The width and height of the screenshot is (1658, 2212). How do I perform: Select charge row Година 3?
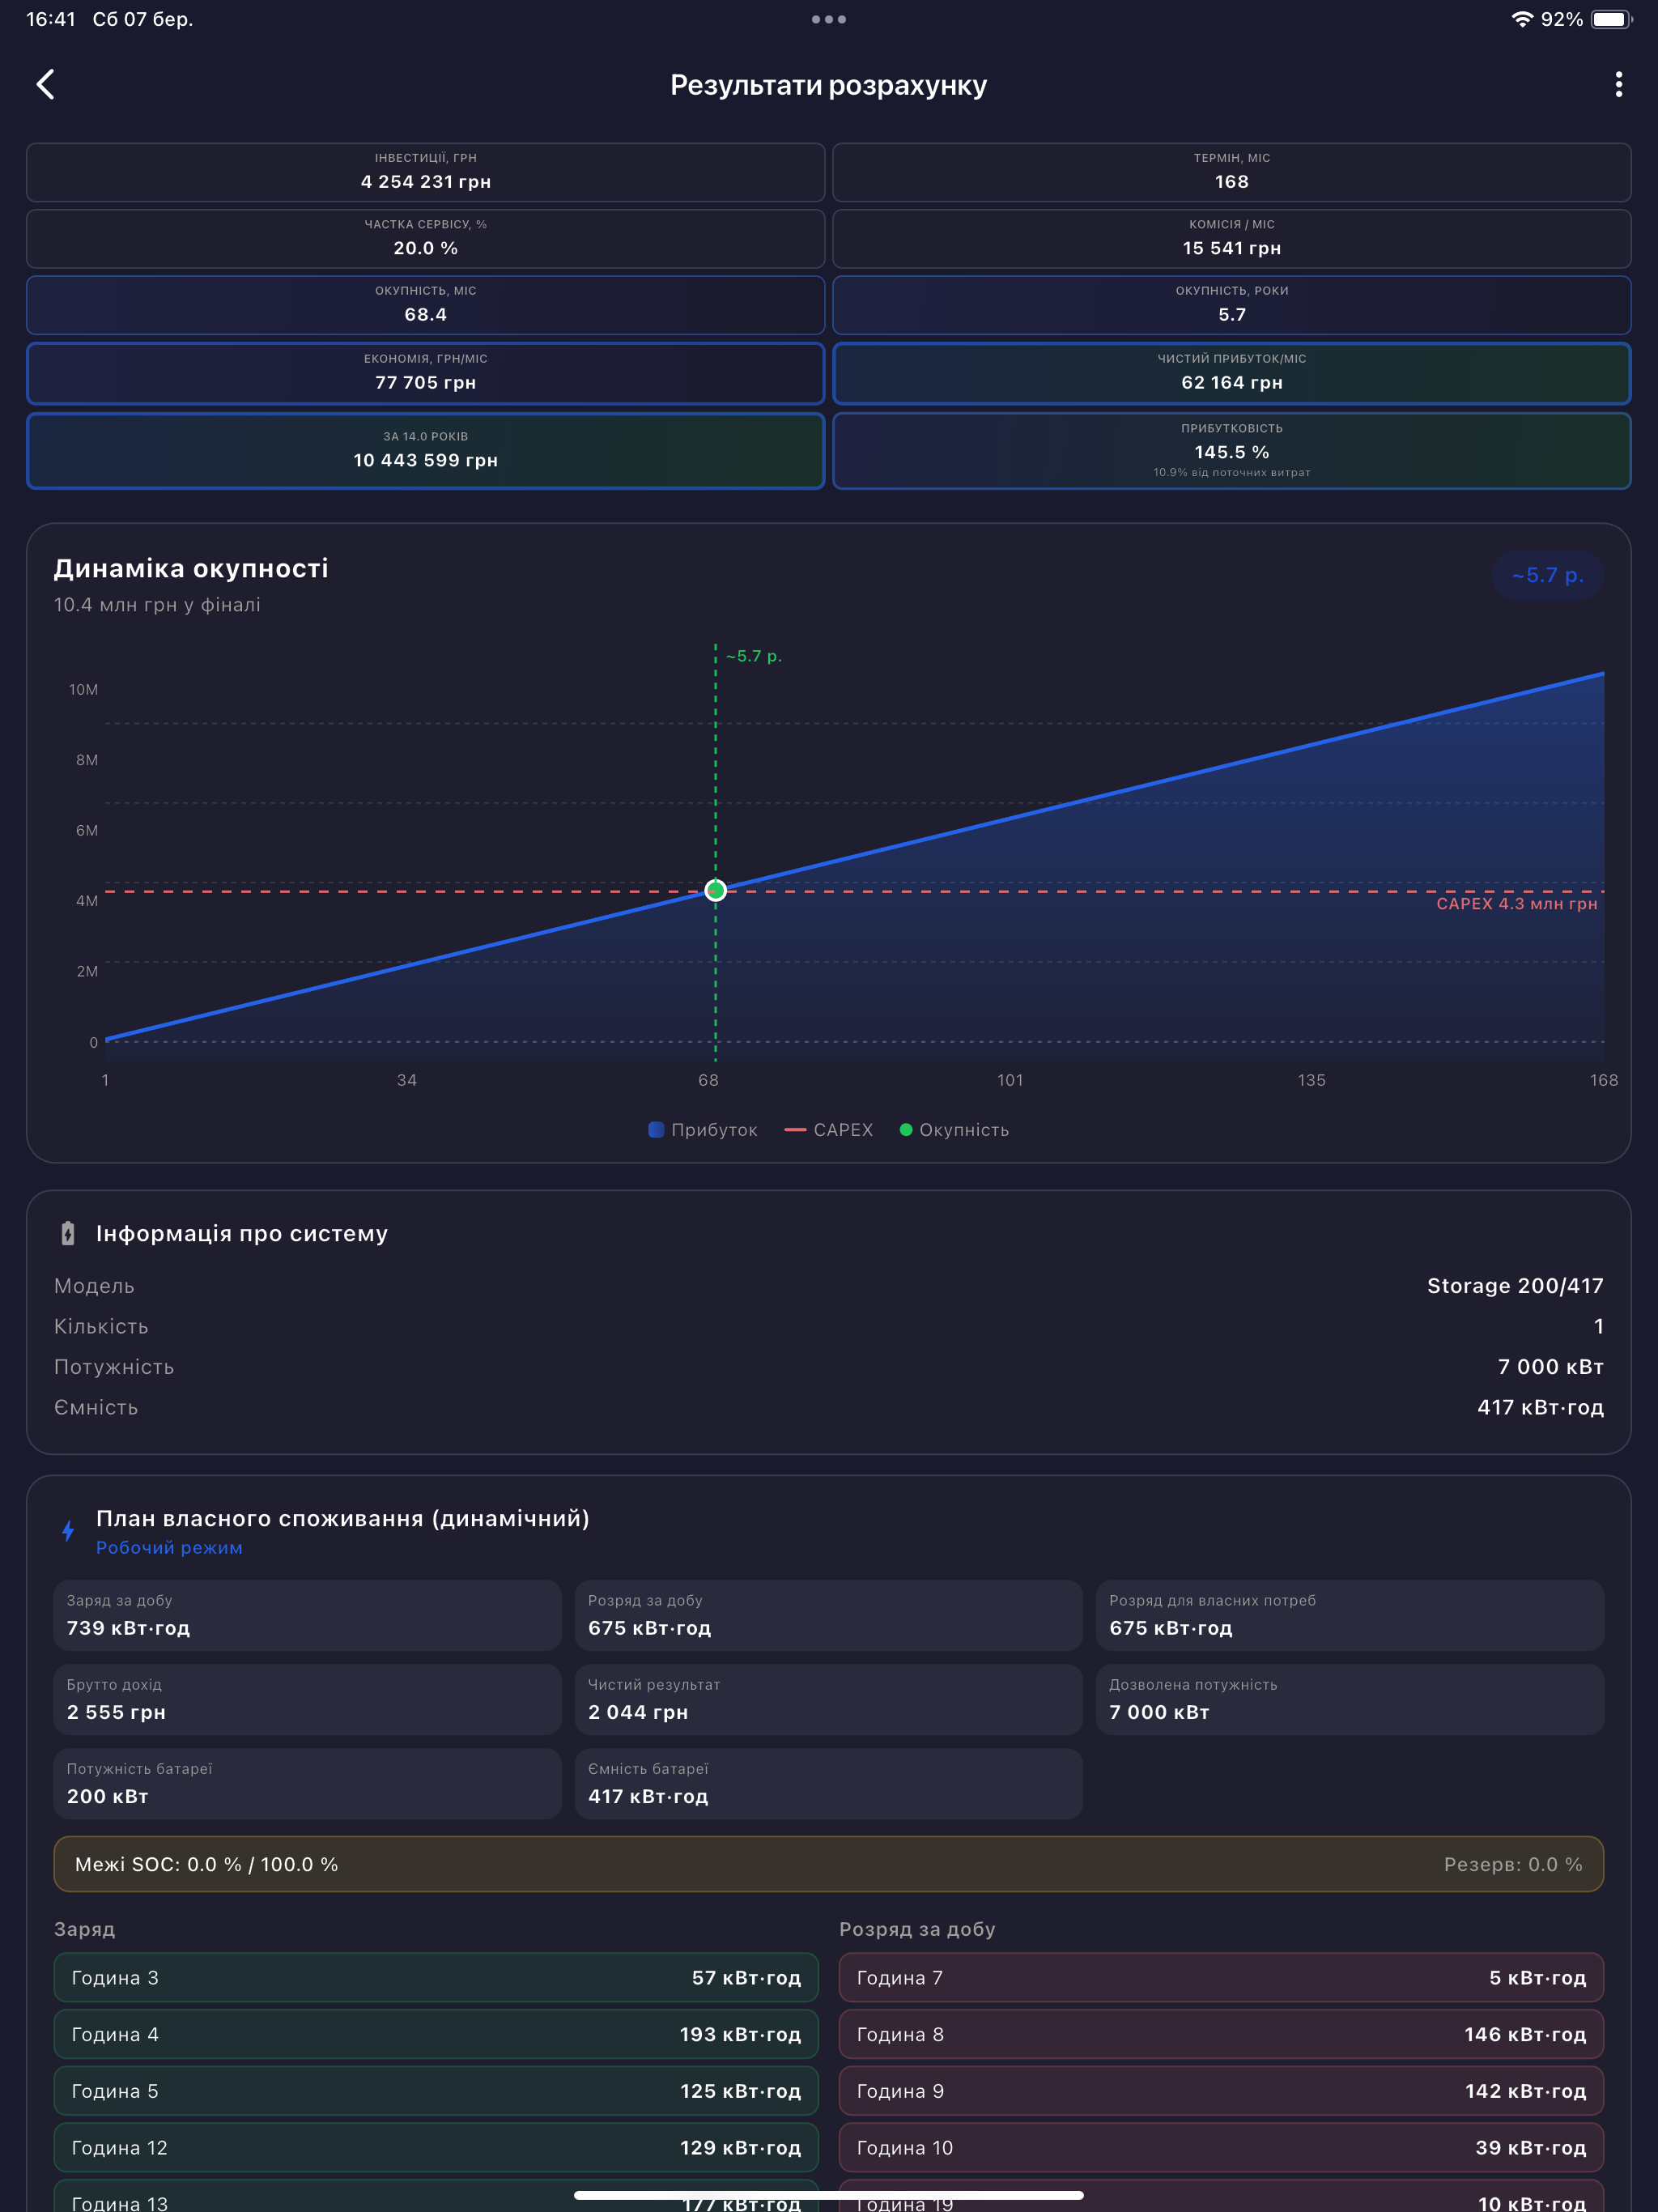[436, 1977]
